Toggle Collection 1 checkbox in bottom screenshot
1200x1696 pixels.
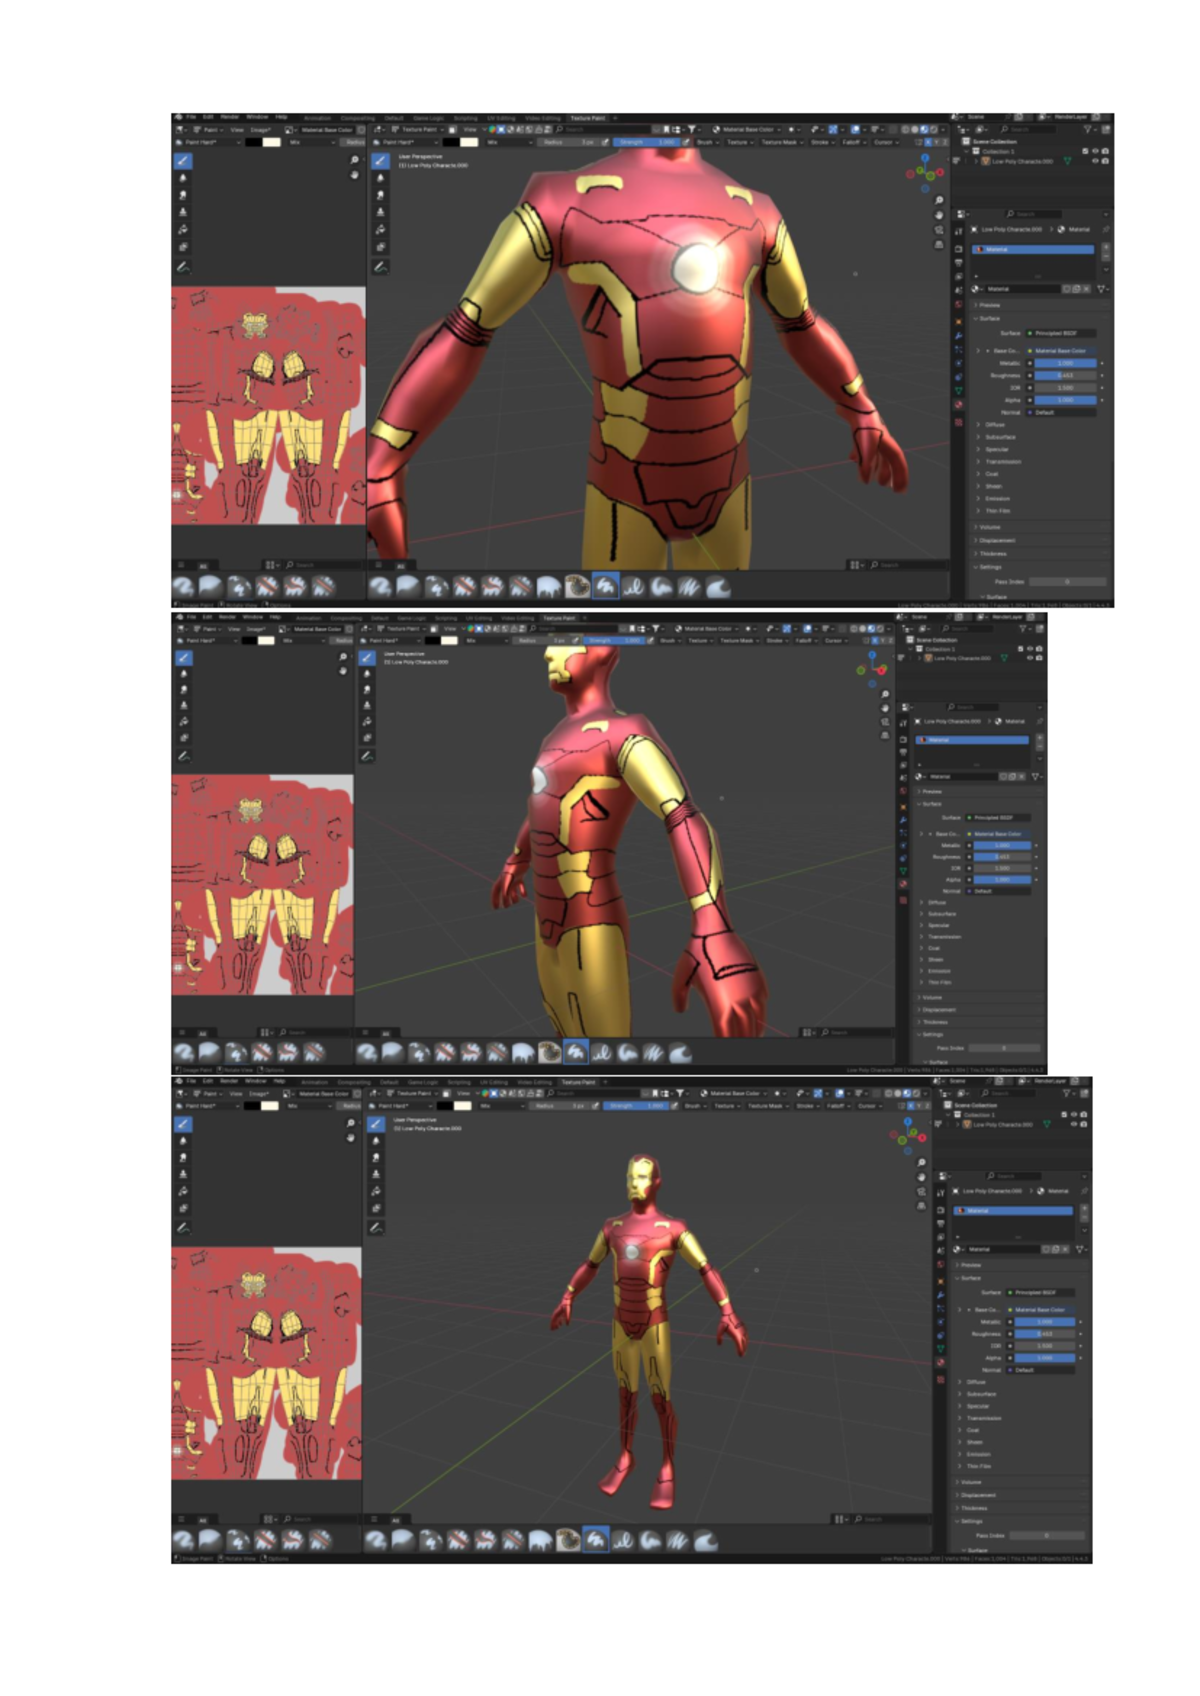(1064, 1114)
